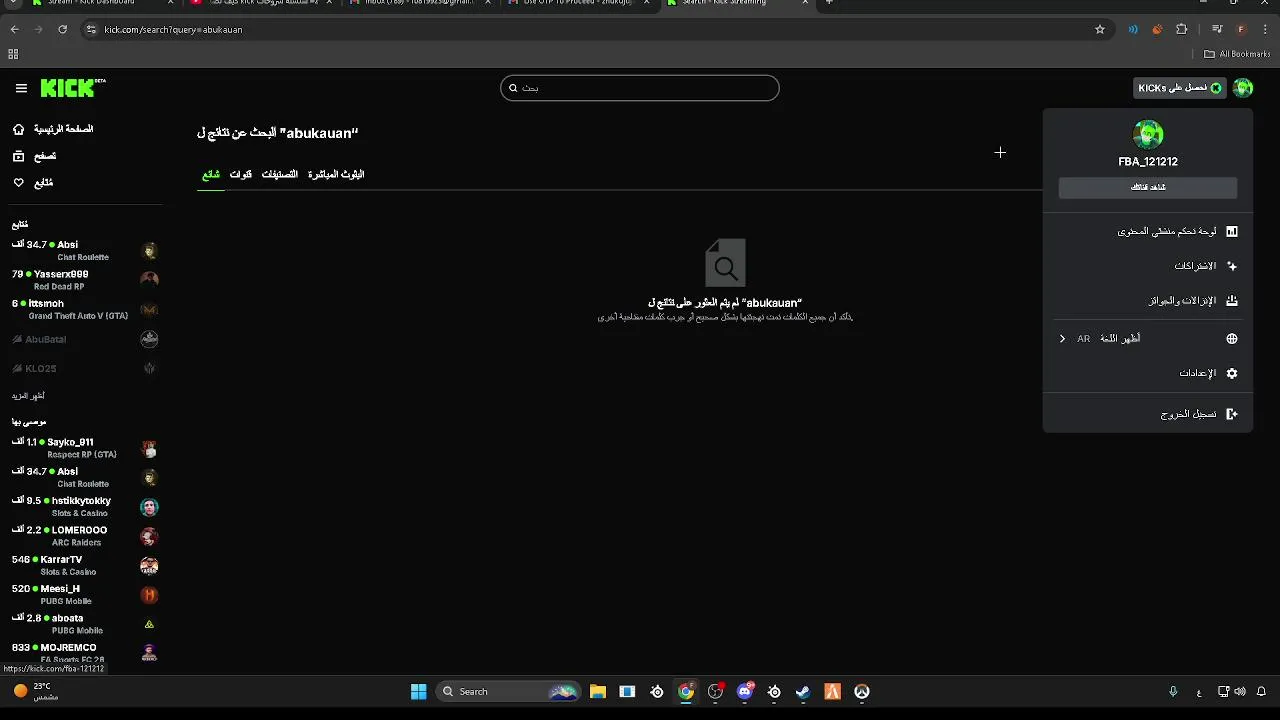Click the search magnifier icon
This screenshot has width=1280, height=720.
coord(514,88)
